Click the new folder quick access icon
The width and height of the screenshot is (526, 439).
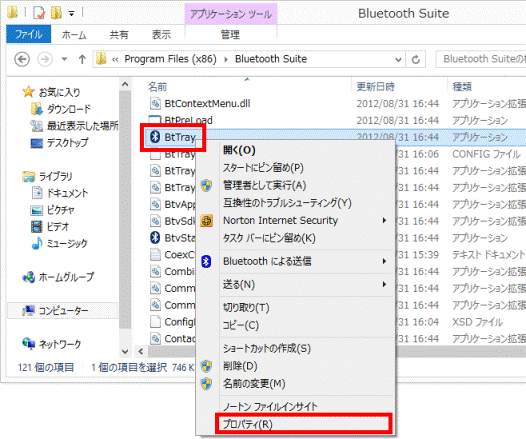tap(56, 13)
